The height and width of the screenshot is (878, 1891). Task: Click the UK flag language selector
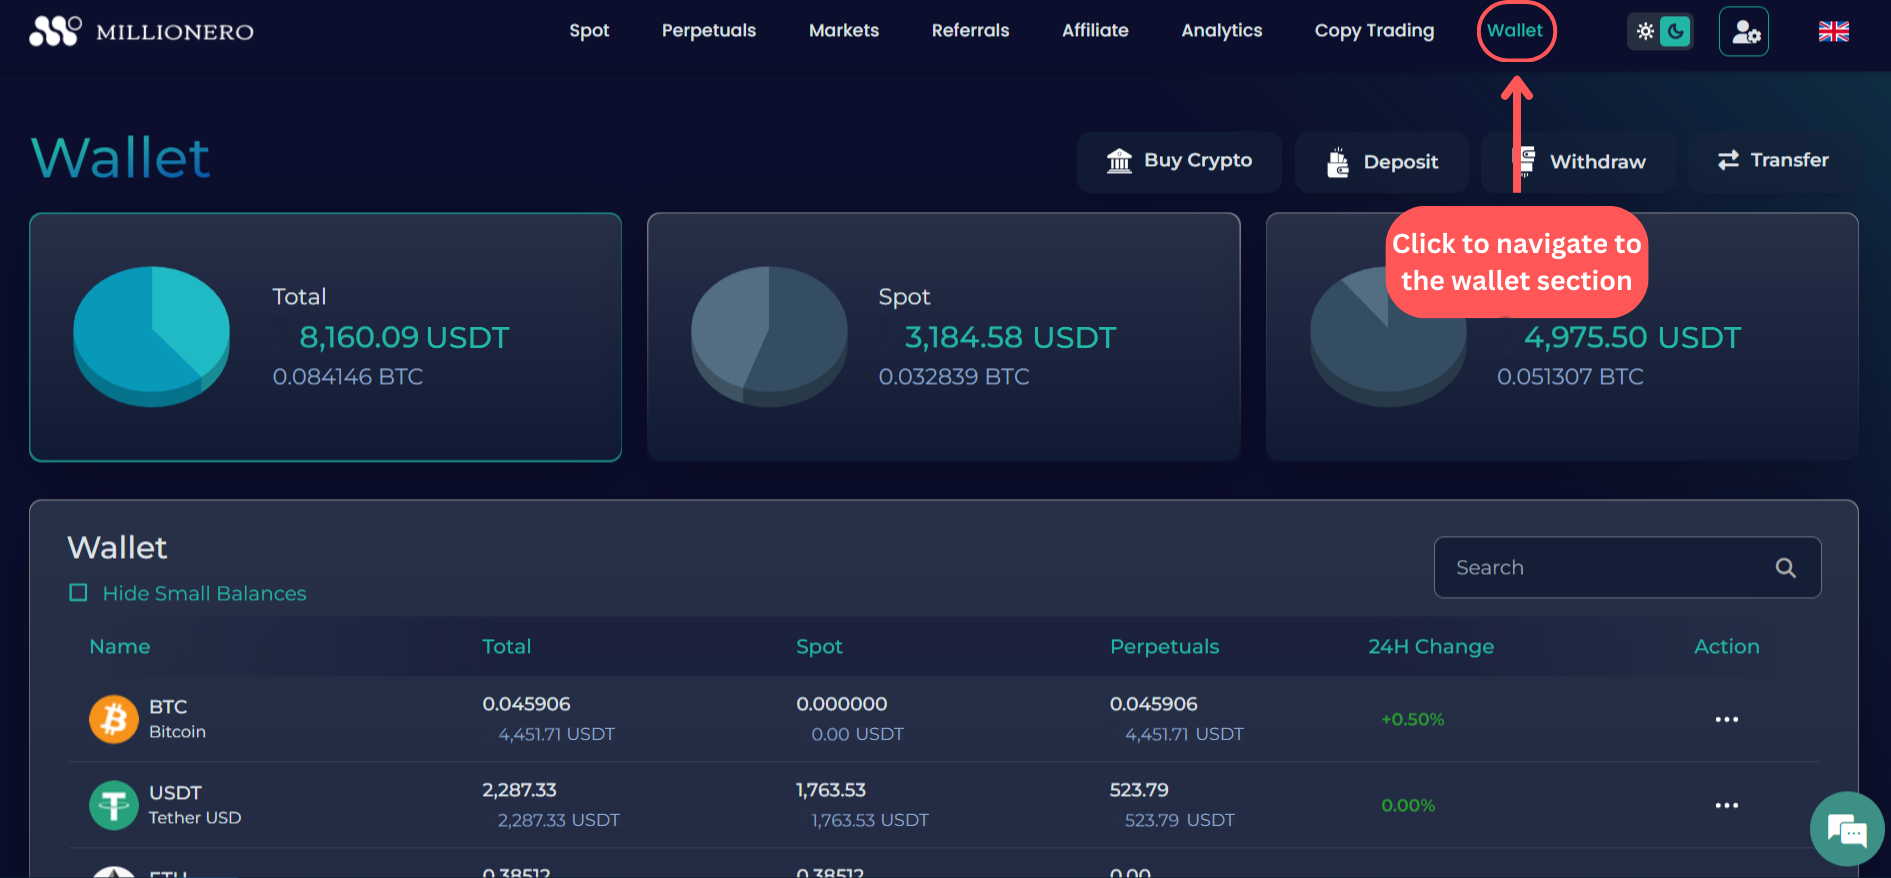click(1833, 32)
